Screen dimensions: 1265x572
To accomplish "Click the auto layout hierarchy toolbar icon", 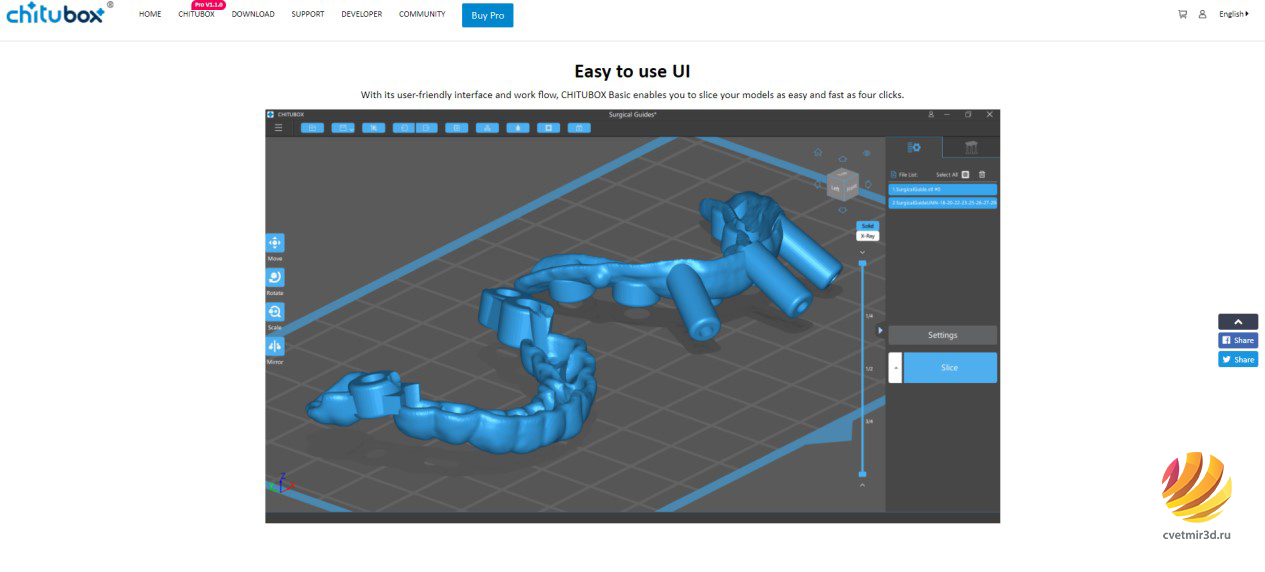I will click(x=487, y=128).
